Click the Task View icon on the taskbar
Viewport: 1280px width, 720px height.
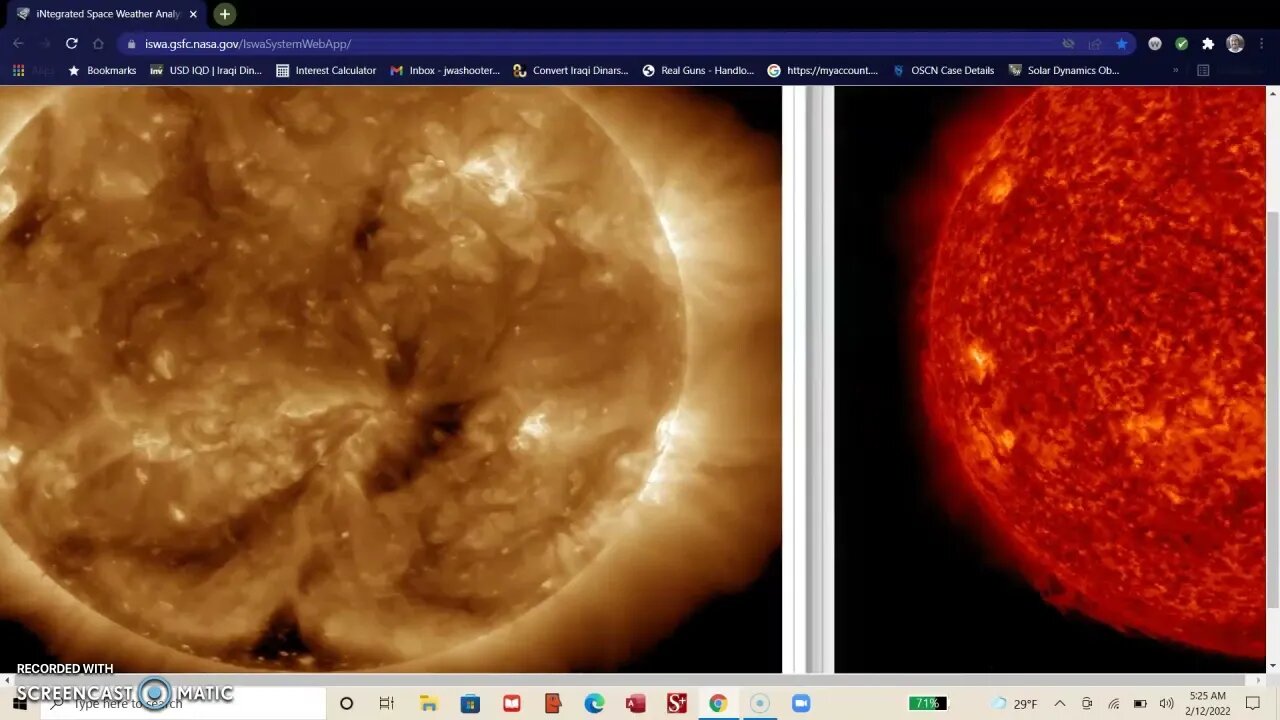387,703
